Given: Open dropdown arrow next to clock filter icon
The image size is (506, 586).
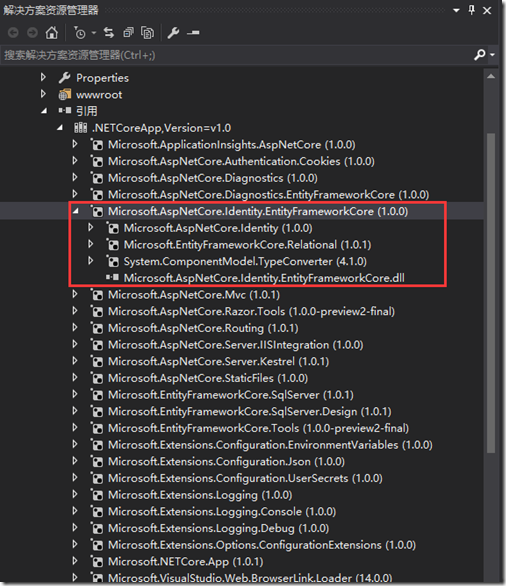Looking at the screenshot, I should pyautogui.click(x=94, y=33).
